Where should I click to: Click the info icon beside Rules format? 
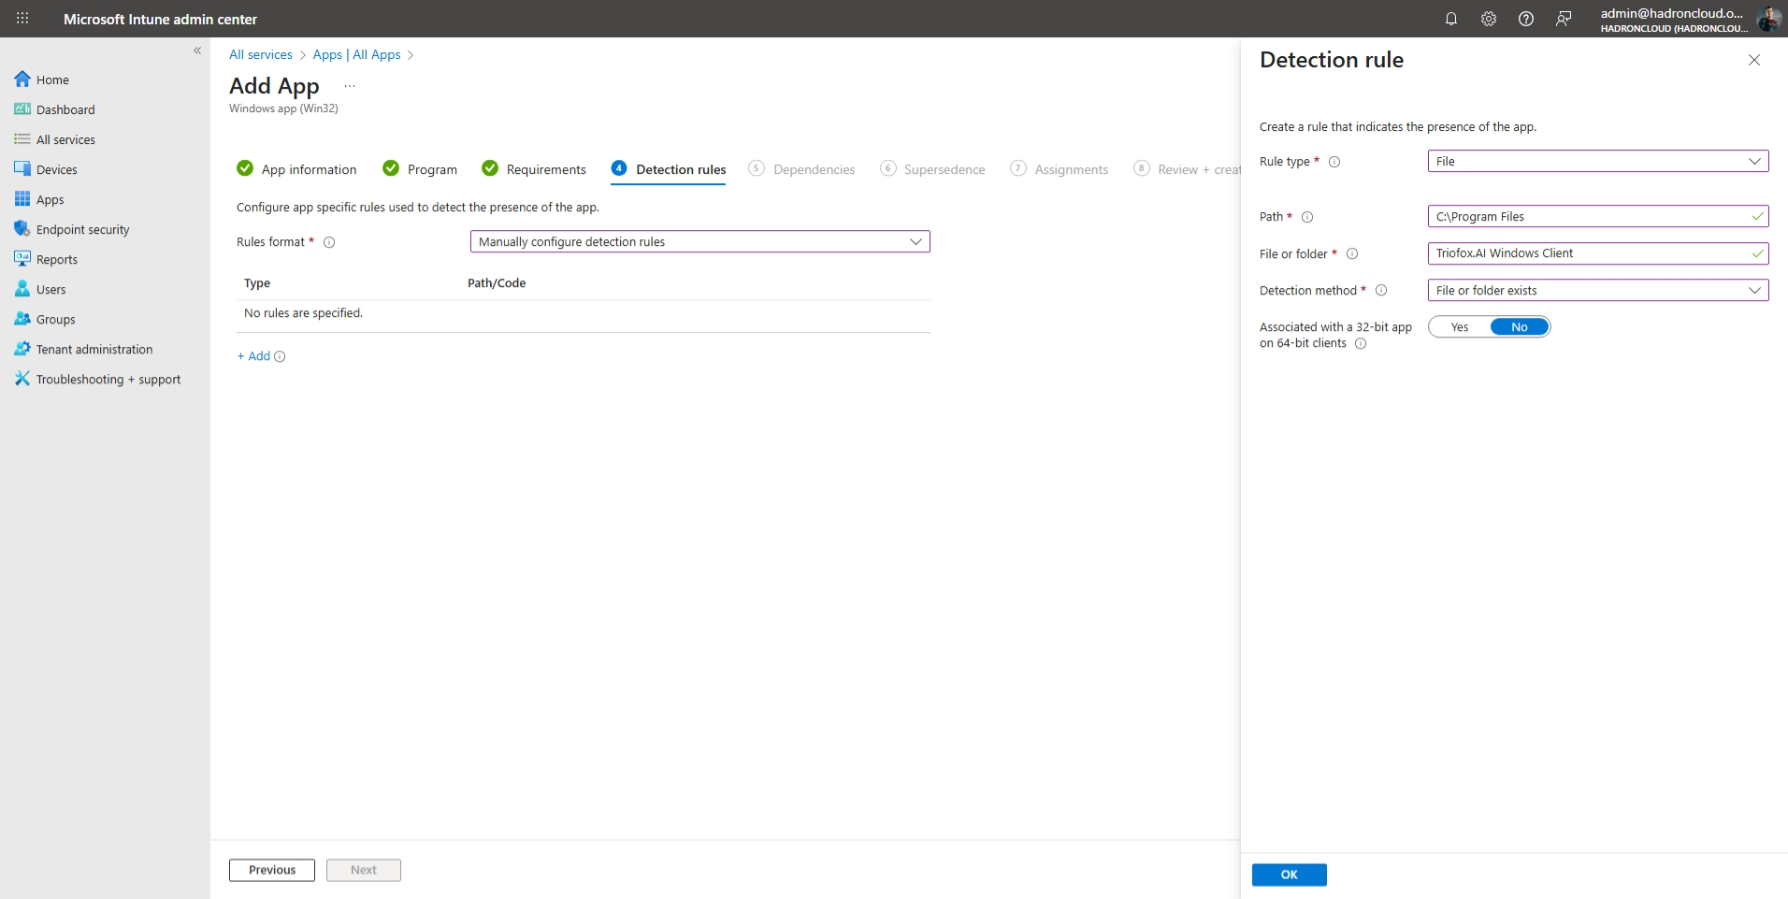click(329, 242)
